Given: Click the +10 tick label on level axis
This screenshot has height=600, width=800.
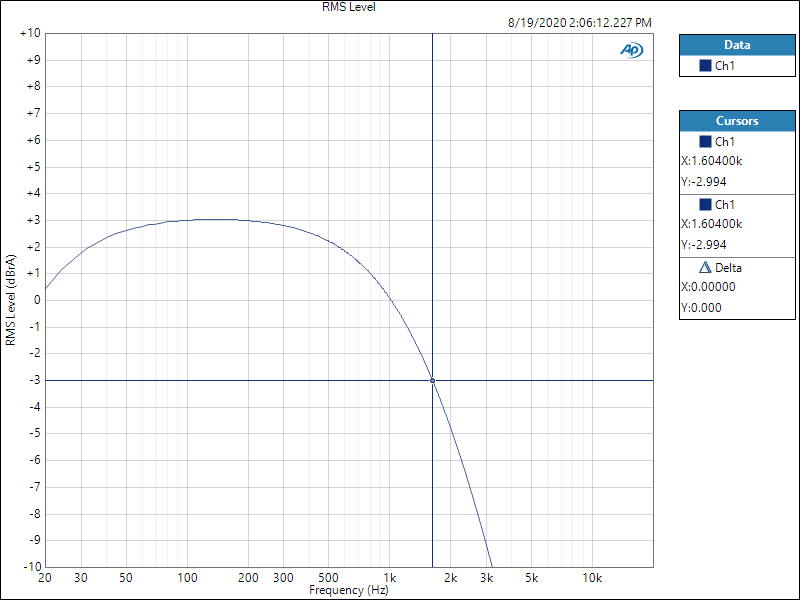Looking at the screenshot, I should click(x=30, y=34).
